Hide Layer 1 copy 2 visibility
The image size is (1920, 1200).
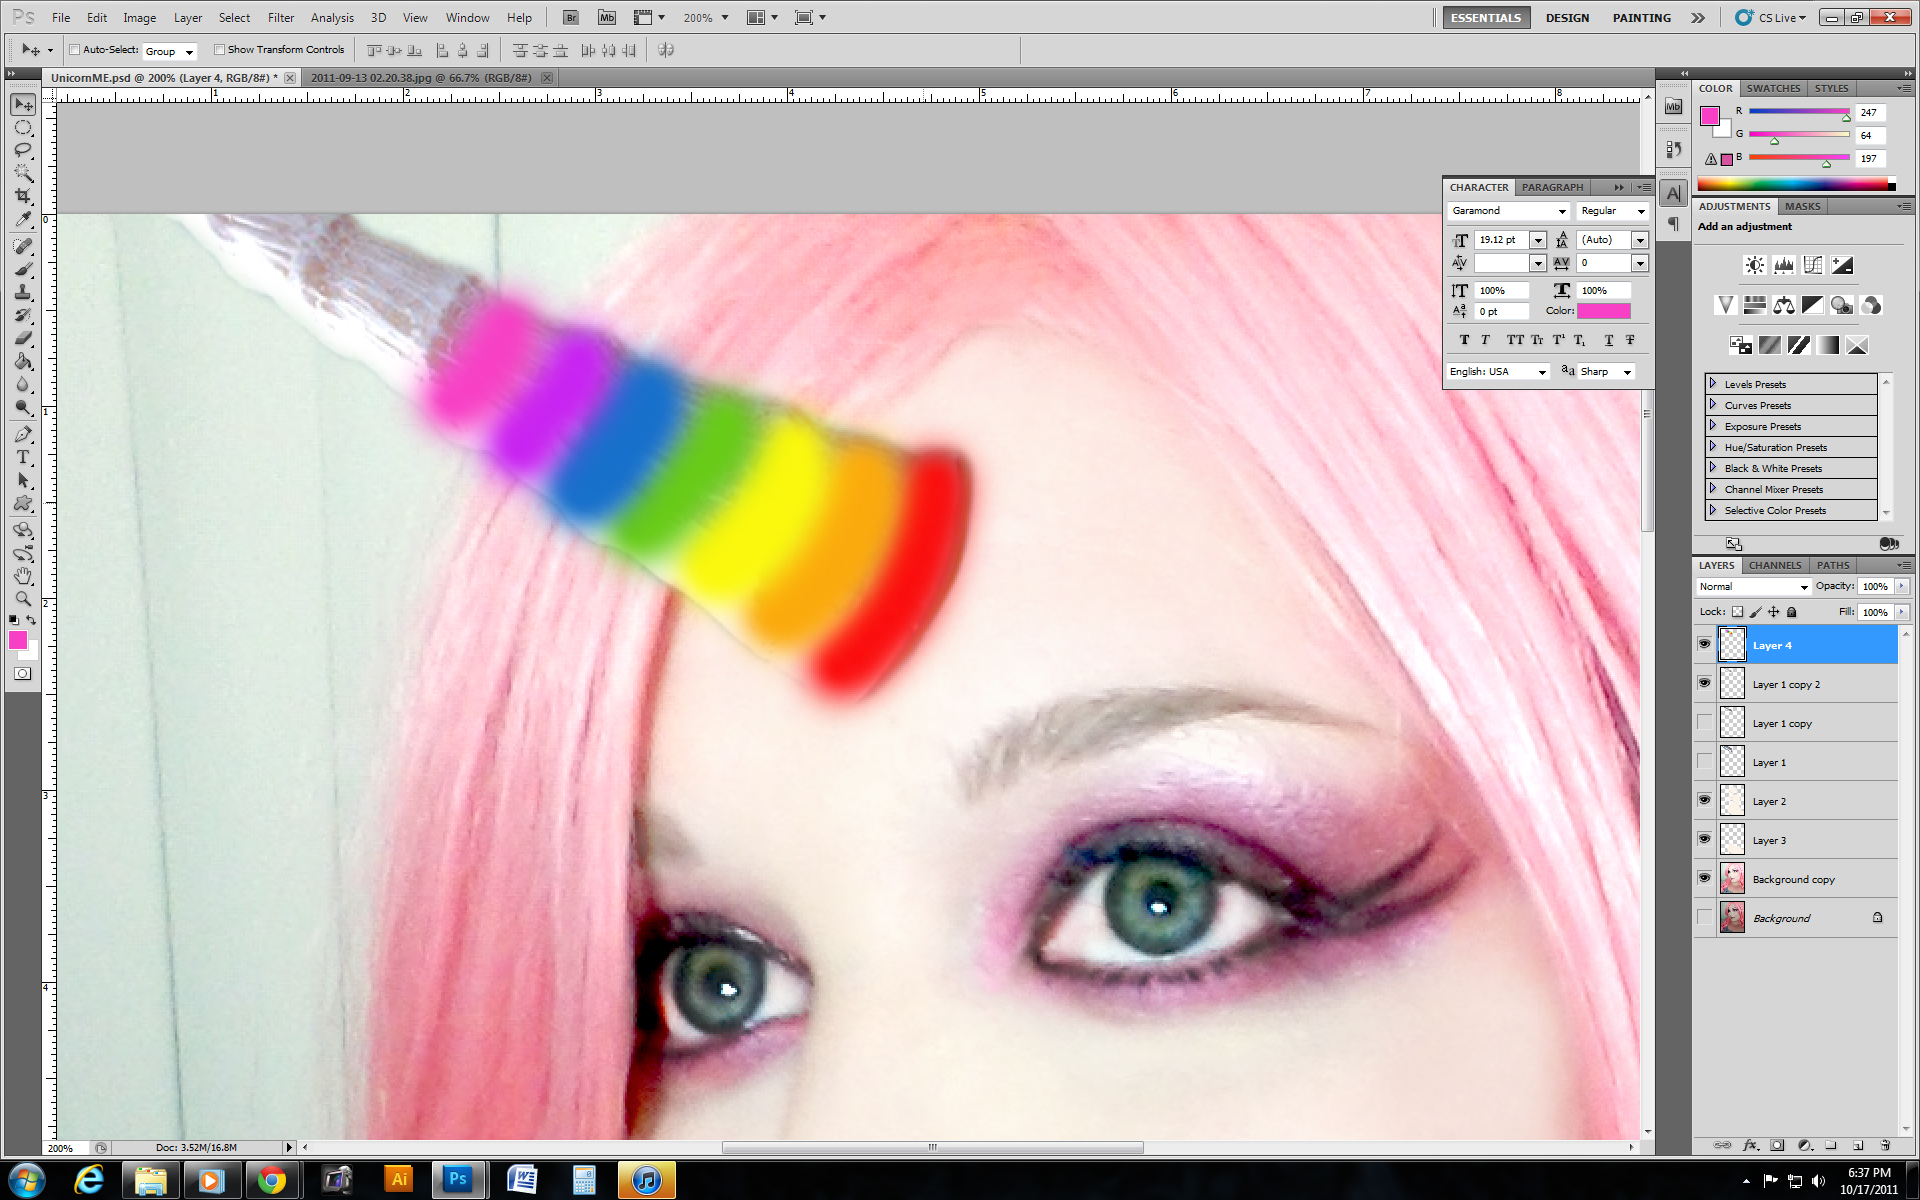pos(1704,683)
